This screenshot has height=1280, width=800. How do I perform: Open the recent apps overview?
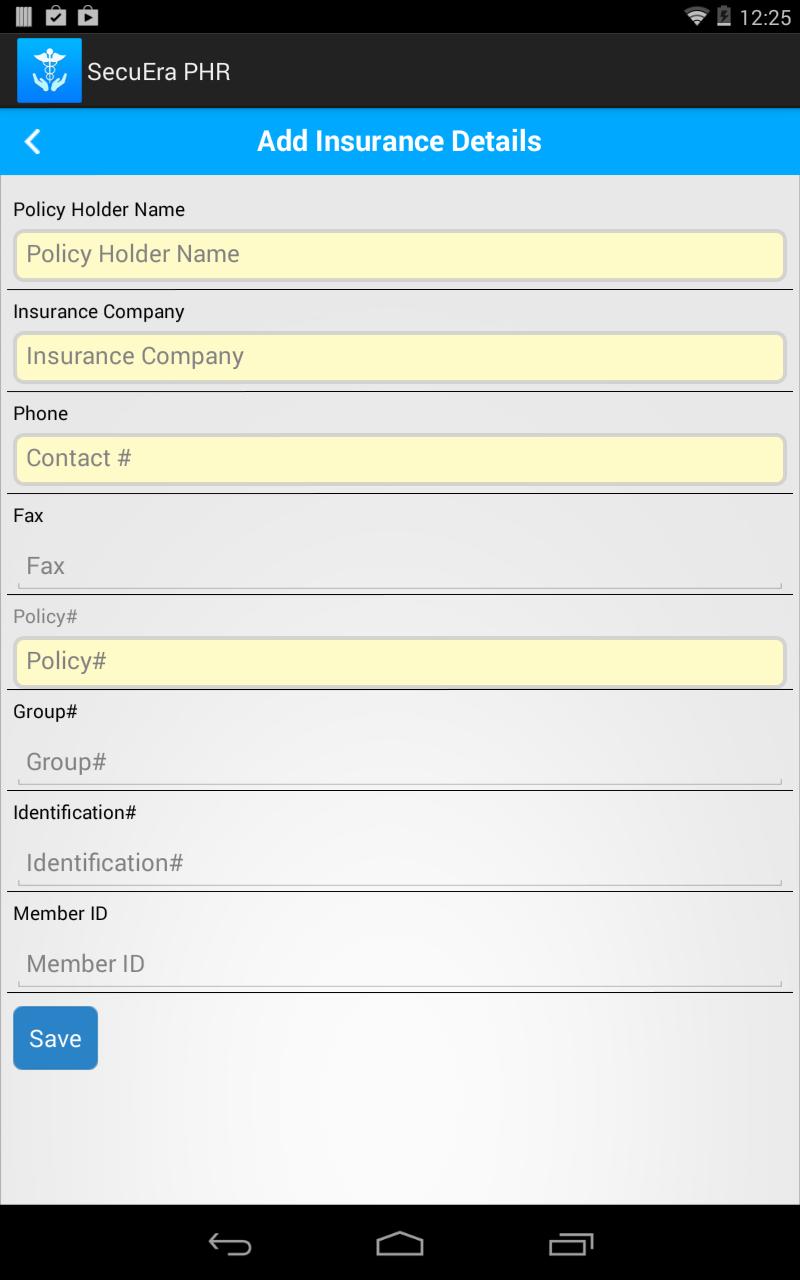[571, 1244]
